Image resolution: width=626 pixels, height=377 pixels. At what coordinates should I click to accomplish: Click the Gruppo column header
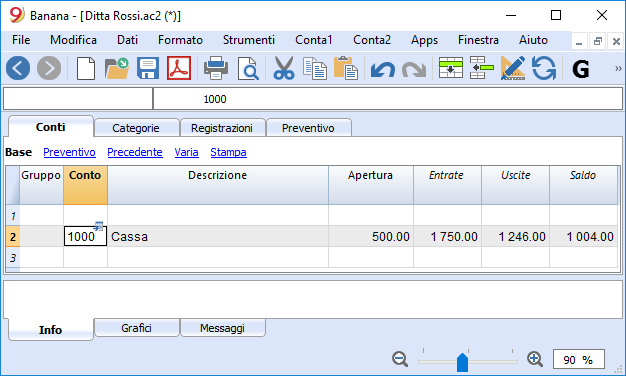41,185
